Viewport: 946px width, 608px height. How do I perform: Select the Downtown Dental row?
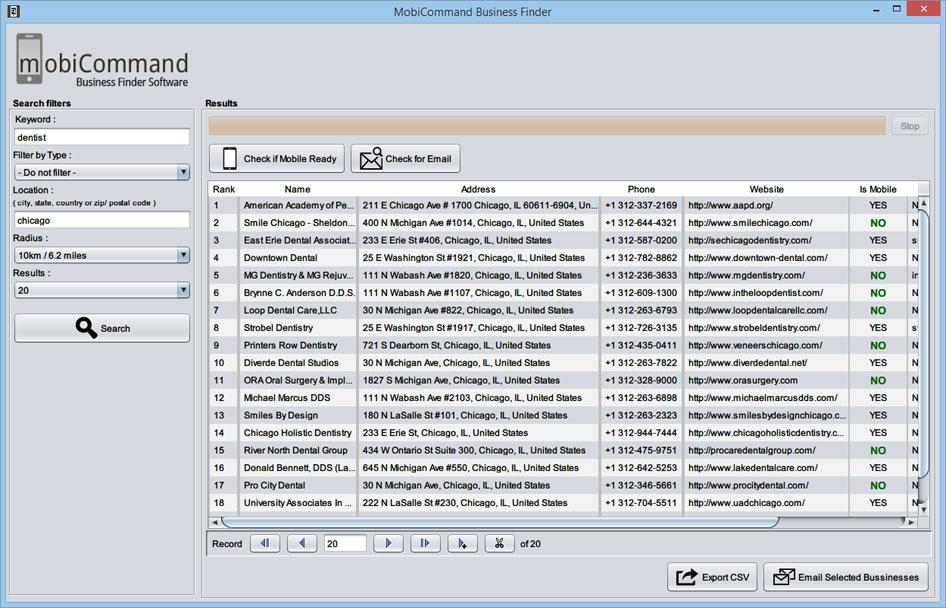point(562,258)
